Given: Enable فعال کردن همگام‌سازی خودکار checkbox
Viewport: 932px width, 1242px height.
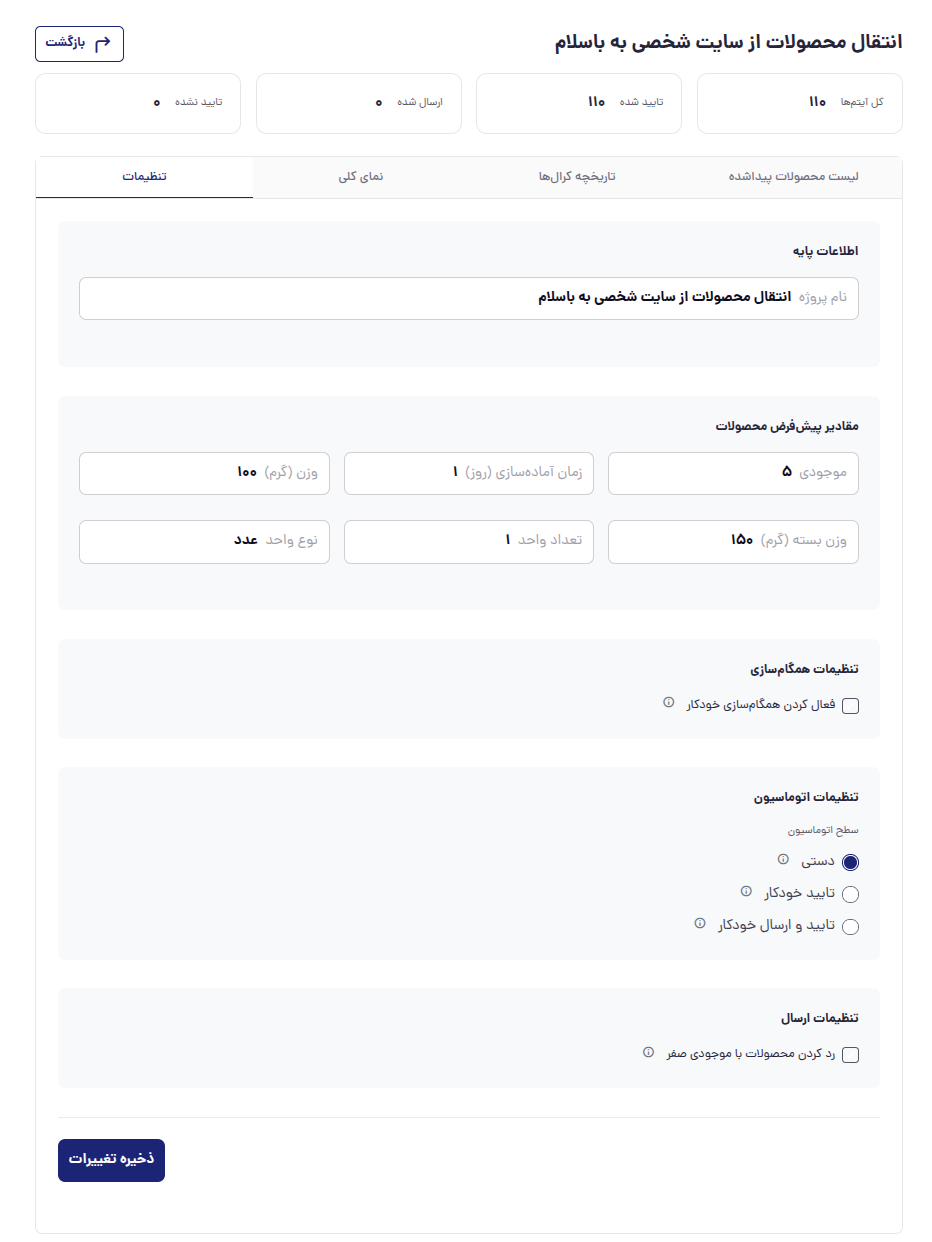Looking at the screenshot, I should click(x=850, y=706).
